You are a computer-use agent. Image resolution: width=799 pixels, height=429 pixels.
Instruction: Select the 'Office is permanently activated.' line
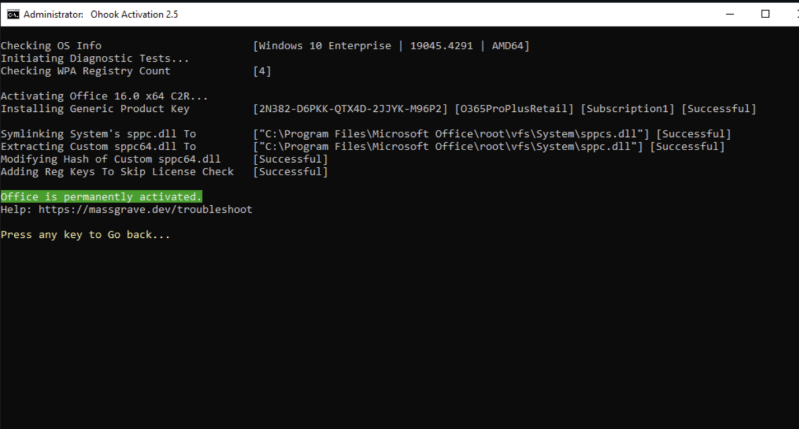point(101,197)
